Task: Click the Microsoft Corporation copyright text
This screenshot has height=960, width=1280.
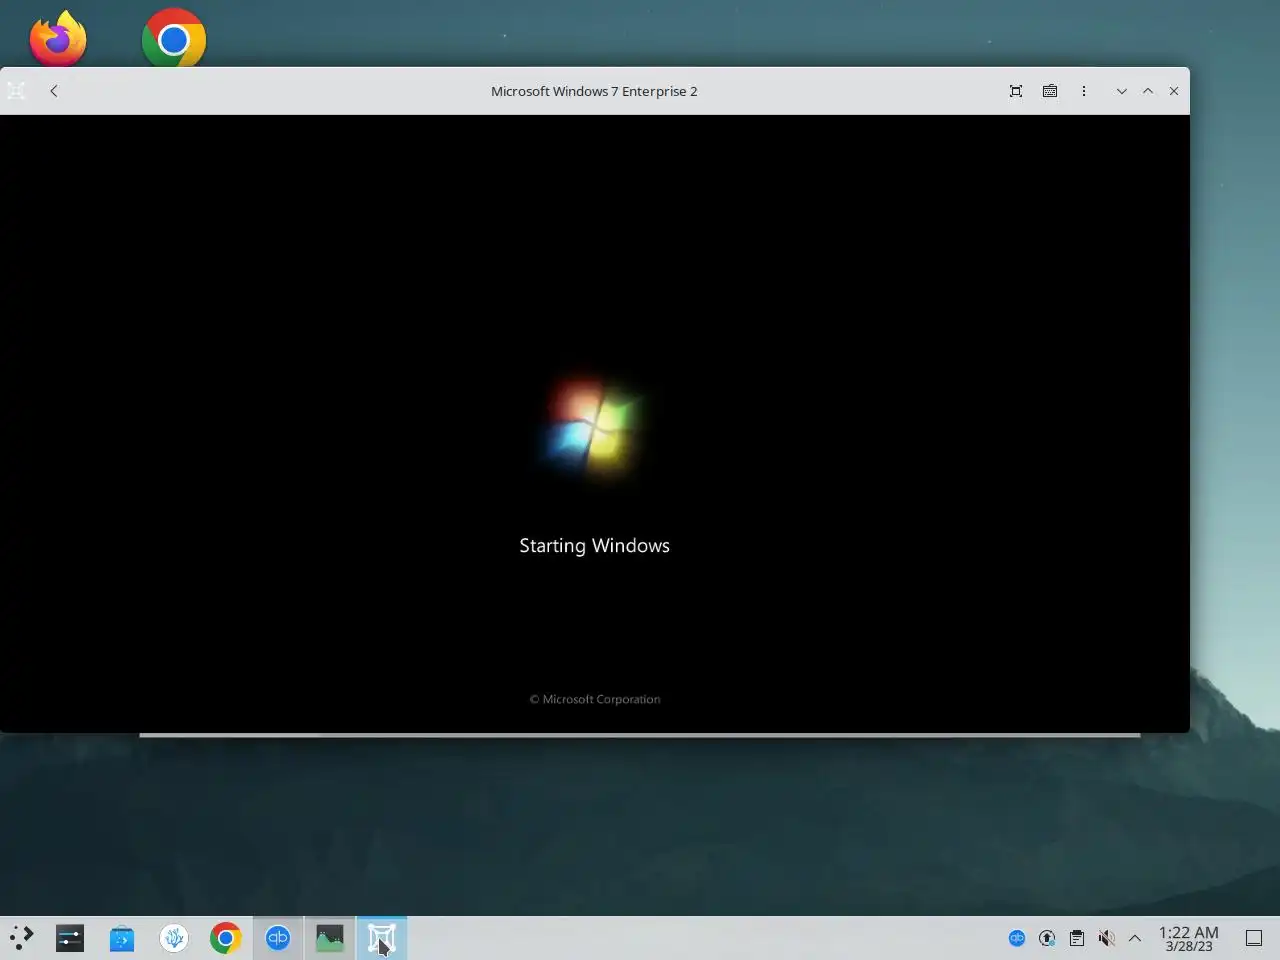Action: 595,699
